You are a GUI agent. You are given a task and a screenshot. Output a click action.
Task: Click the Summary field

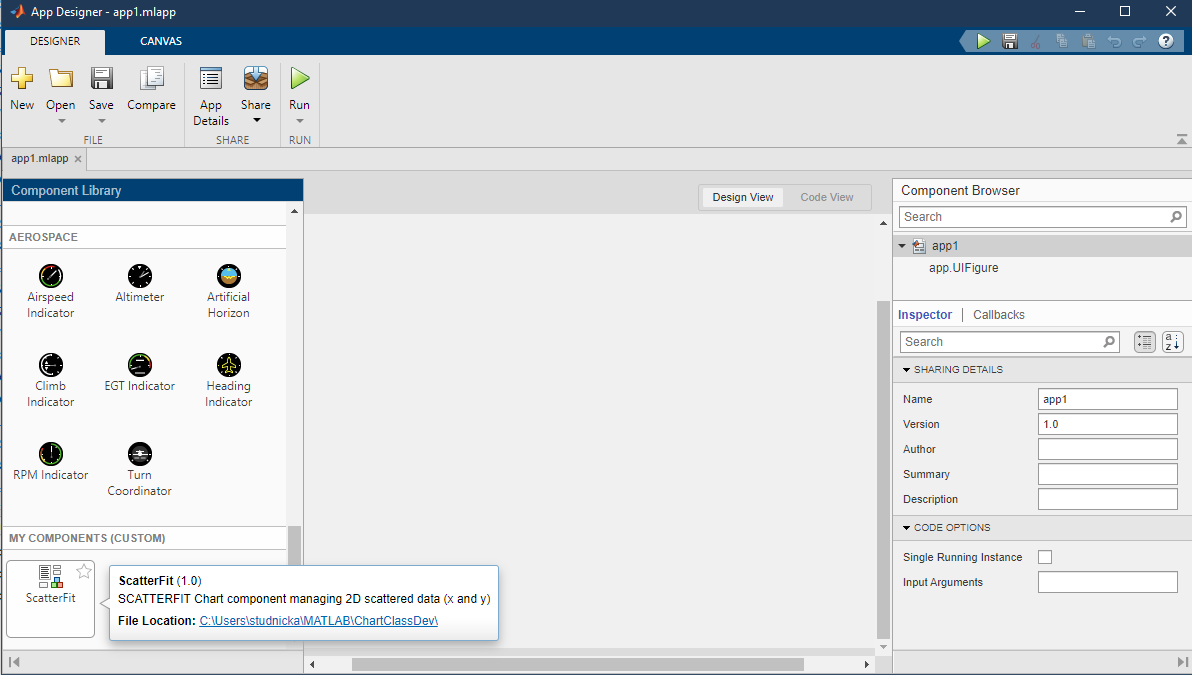pyautogui.click(x=1108, y=474)
